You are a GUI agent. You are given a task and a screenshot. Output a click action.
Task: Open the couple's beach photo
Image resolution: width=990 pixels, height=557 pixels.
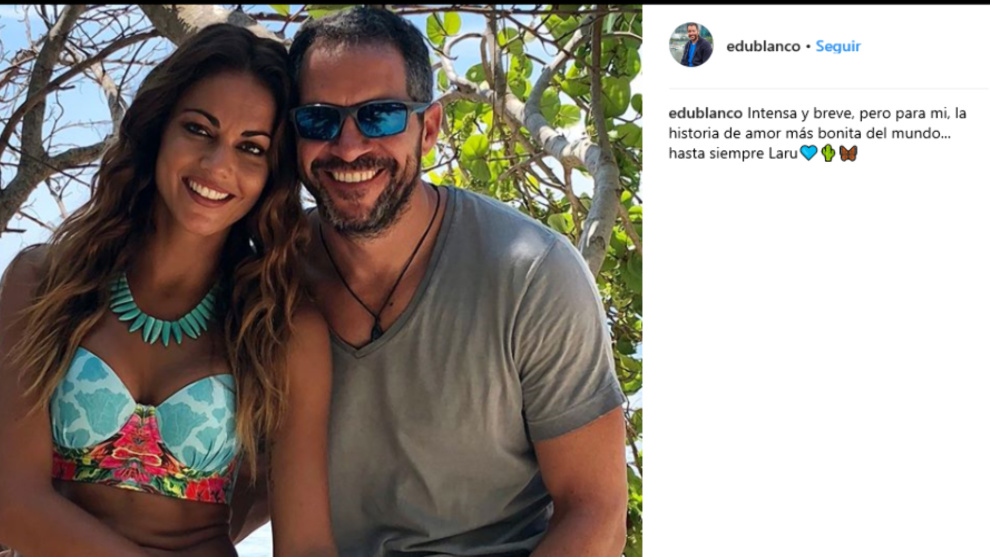[x=321, y=281]
